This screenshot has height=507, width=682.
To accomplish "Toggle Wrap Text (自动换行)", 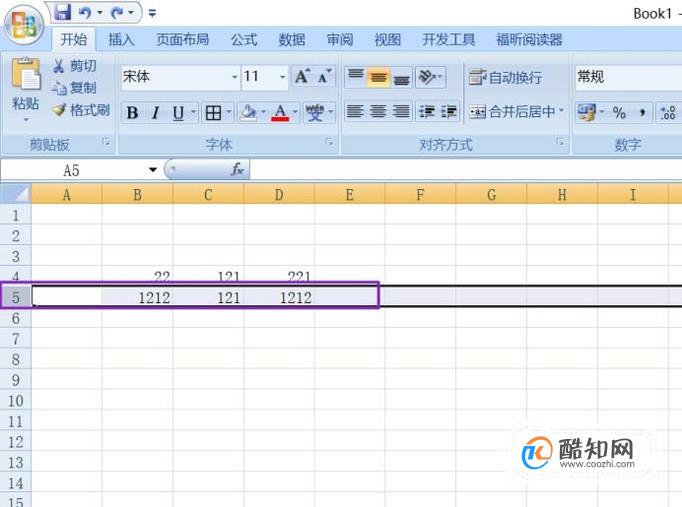I will tap(505, 77).
